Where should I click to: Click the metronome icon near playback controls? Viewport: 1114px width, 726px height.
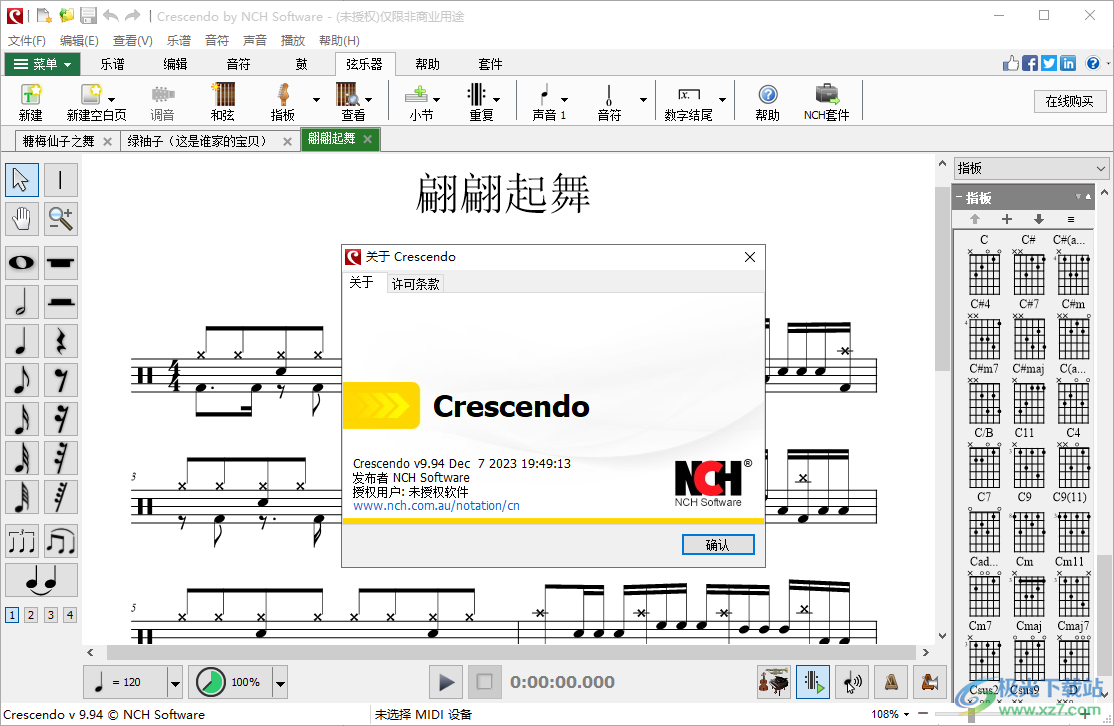pyautogui.click(x=891, y=681)
